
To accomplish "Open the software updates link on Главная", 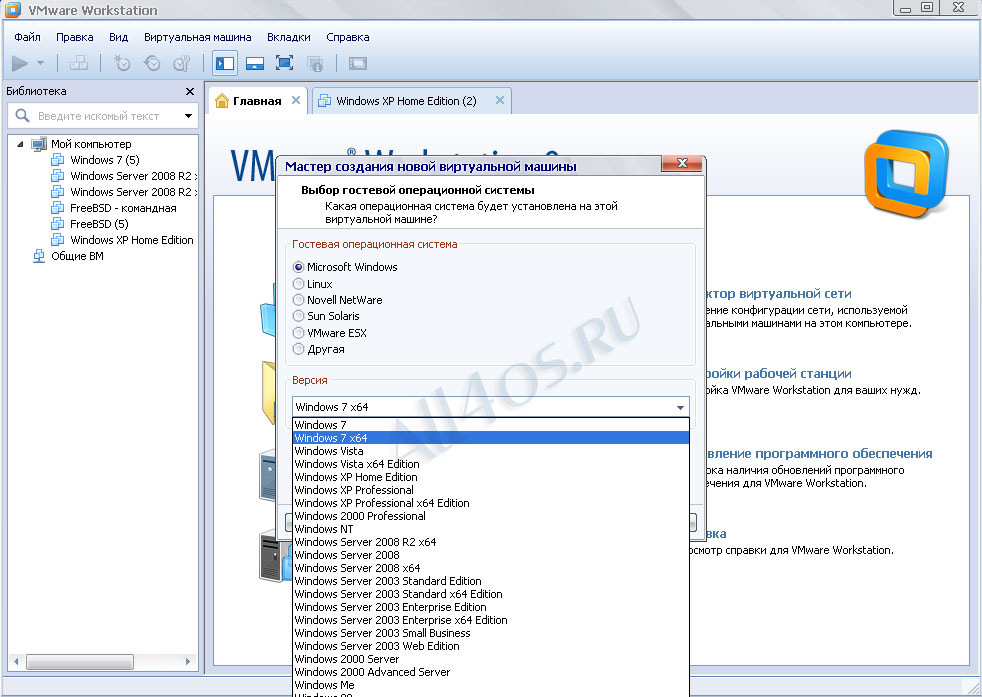I will [x=819, y=453].
